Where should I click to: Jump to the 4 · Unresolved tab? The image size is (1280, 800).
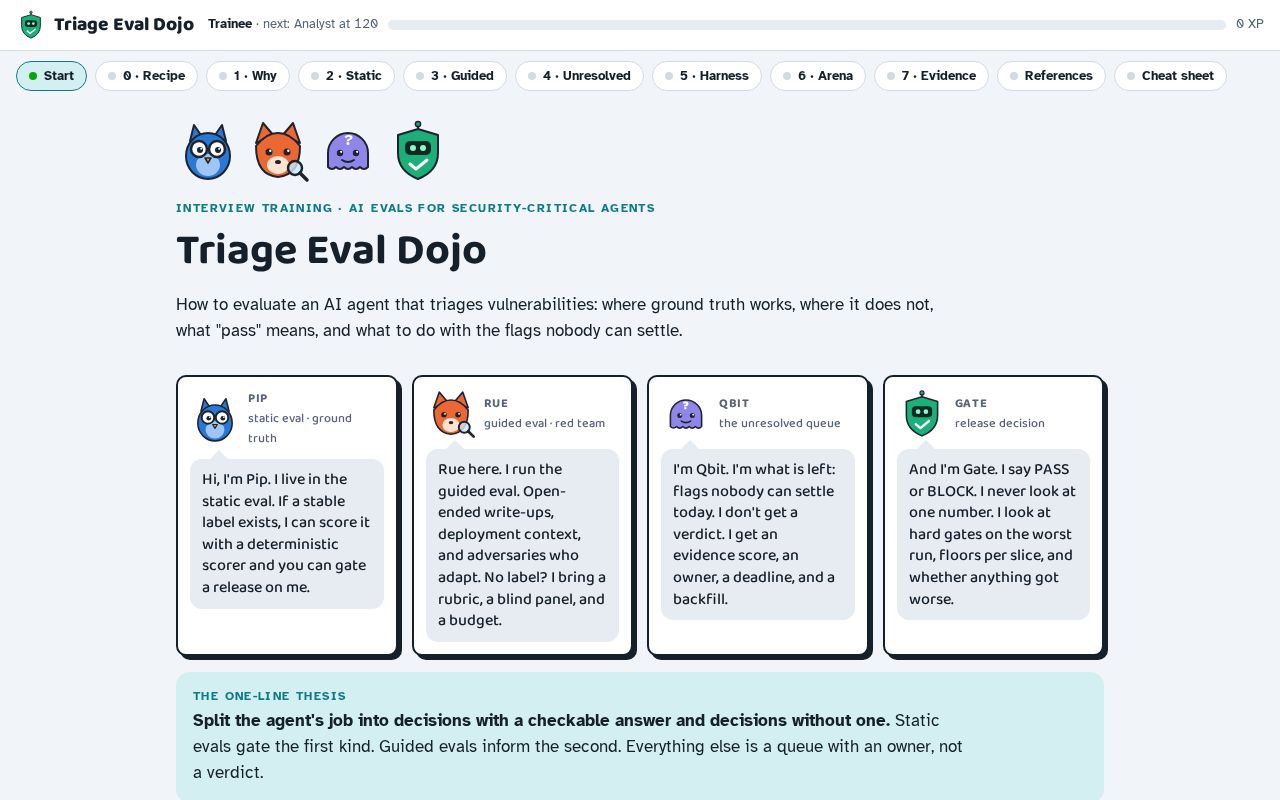click(x=579, y=76)
